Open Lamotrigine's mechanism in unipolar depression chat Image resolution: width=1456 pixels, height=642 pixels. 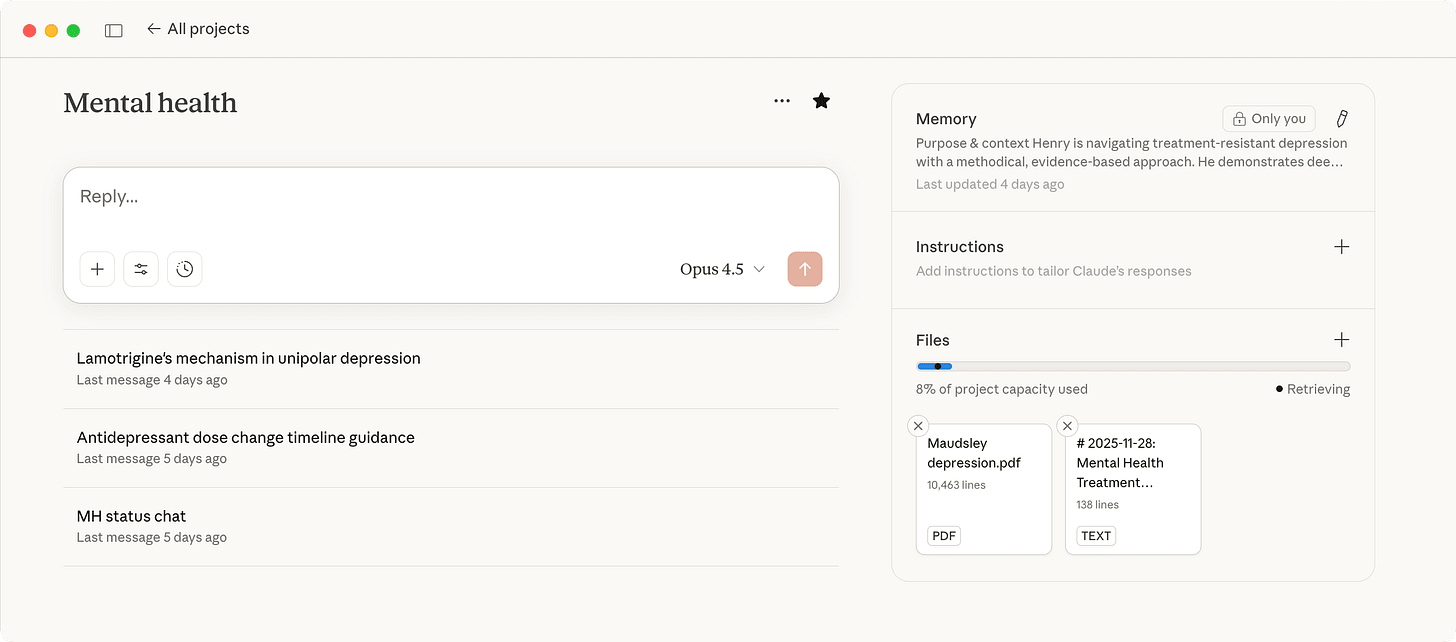pos(249,358)
